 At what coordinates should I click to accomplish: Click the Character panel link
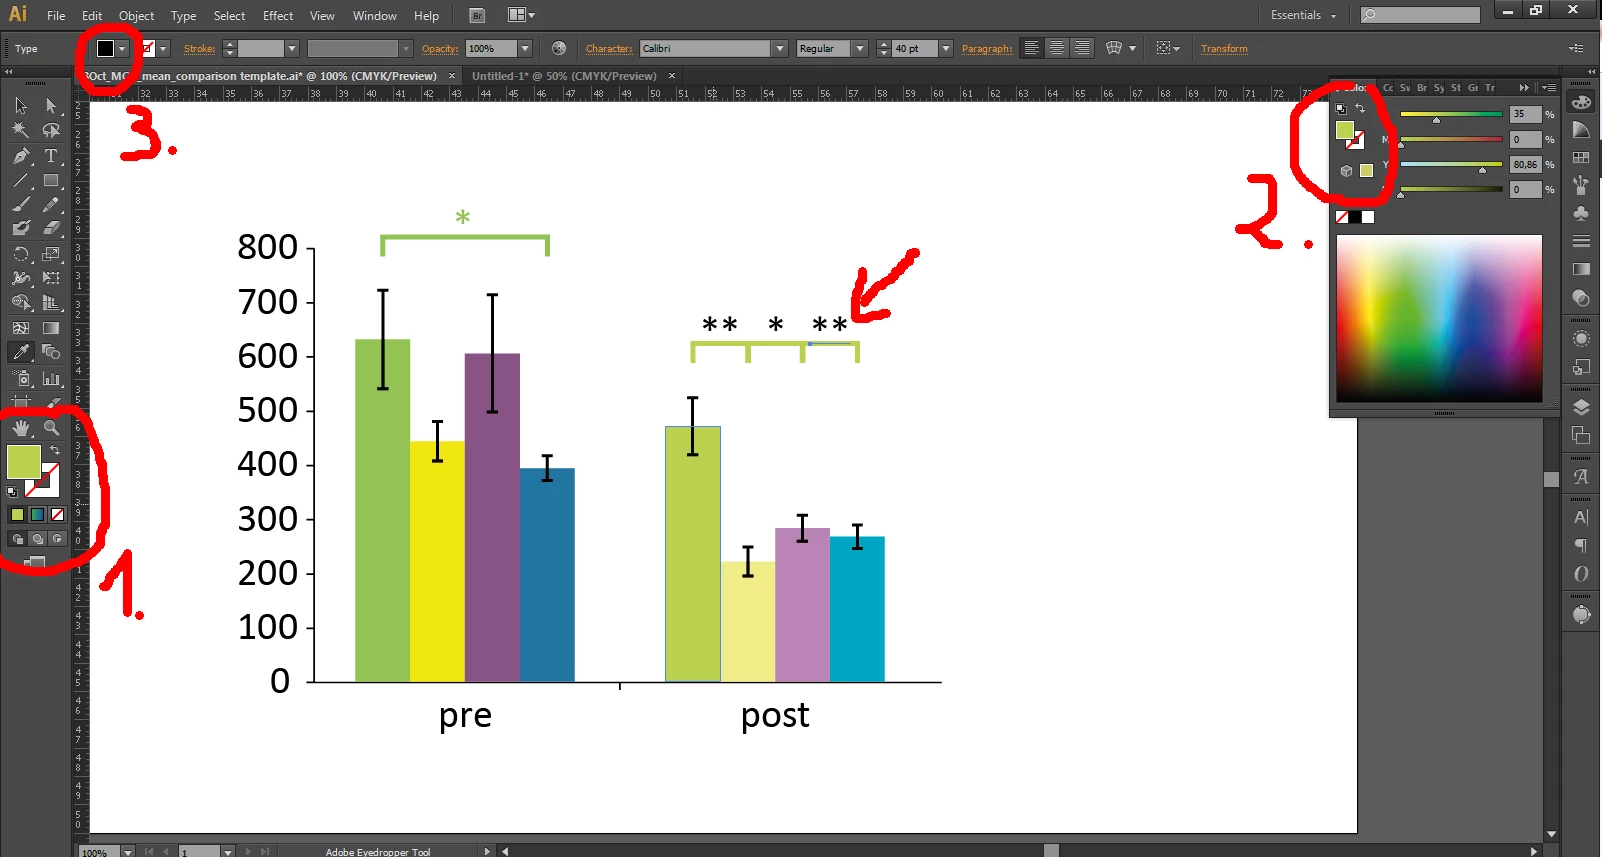(609, 48)
